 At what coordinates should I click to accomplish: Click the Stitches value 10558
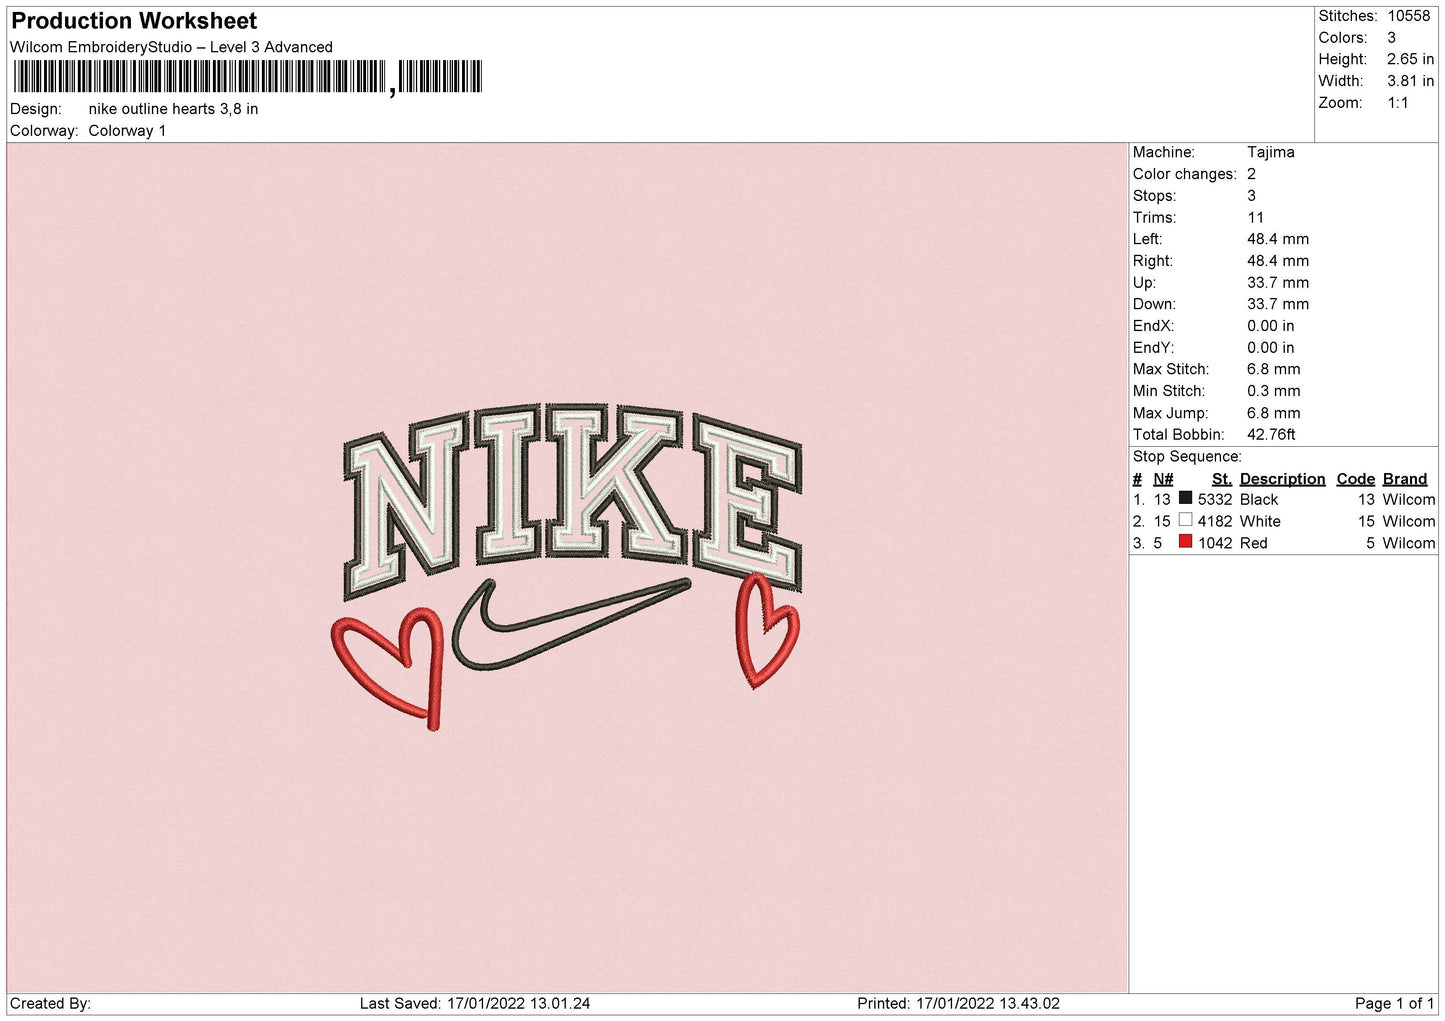point(1408,16)
